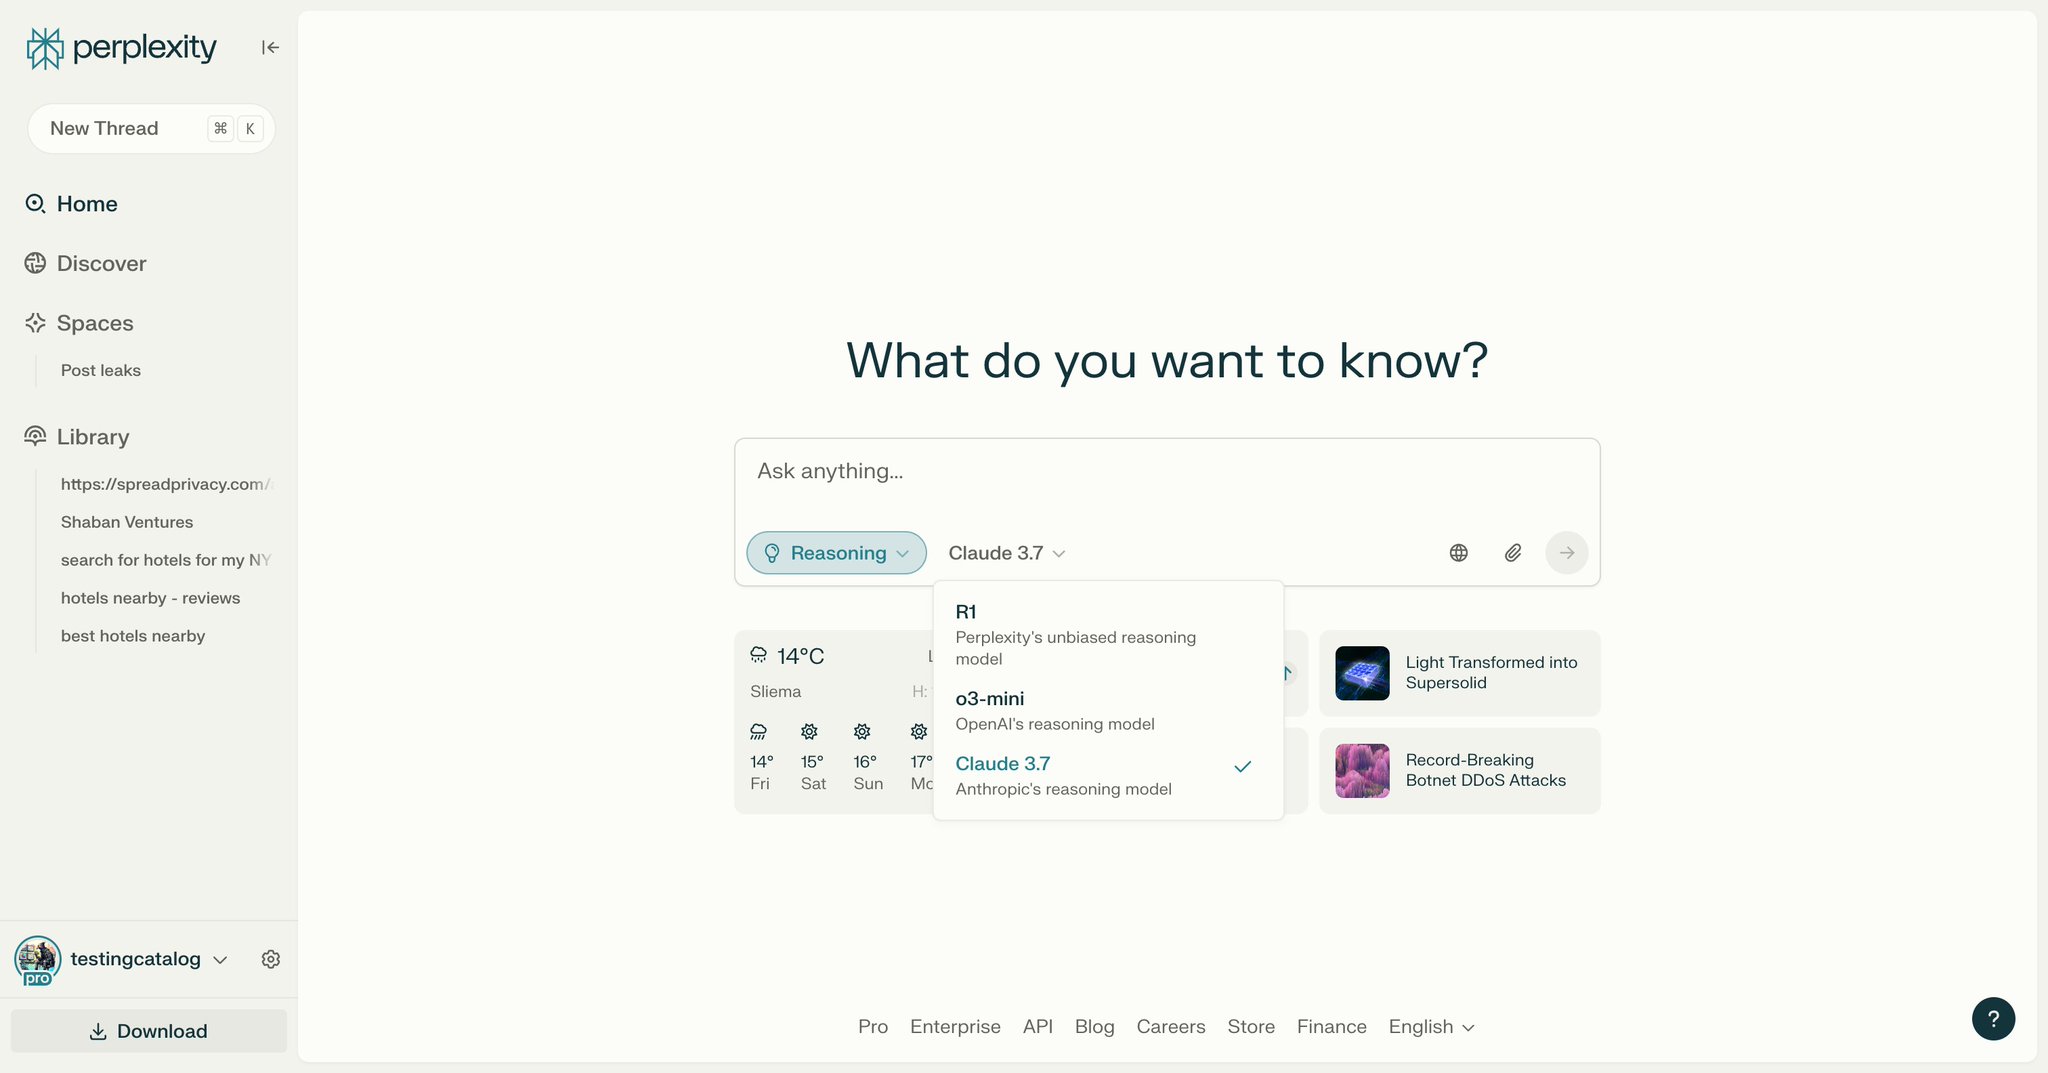Screen dimensions: 2048x1073
Task: Follow the Enterprise footer link
Action: point(955,1027)
